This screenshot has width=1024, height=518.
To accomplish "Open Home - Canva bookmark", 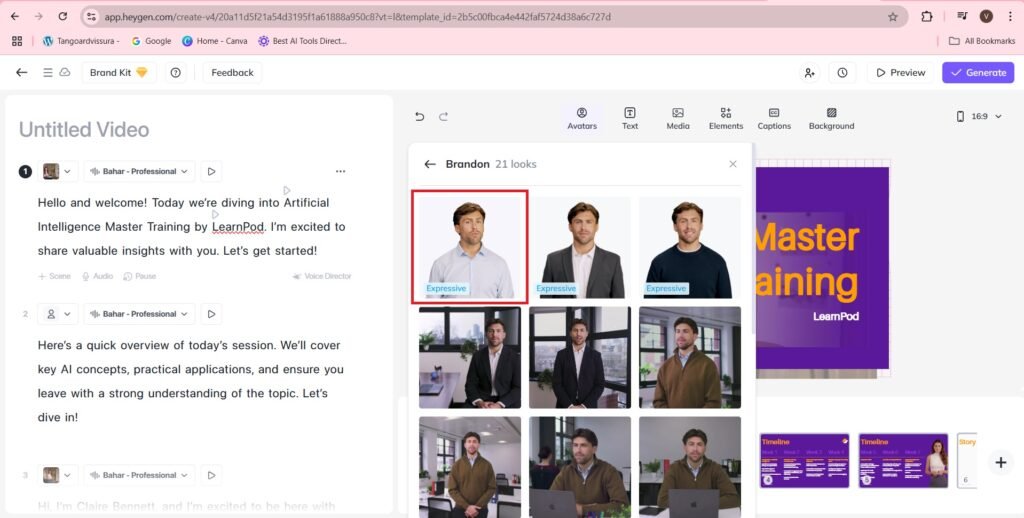I will click(214, 40).
